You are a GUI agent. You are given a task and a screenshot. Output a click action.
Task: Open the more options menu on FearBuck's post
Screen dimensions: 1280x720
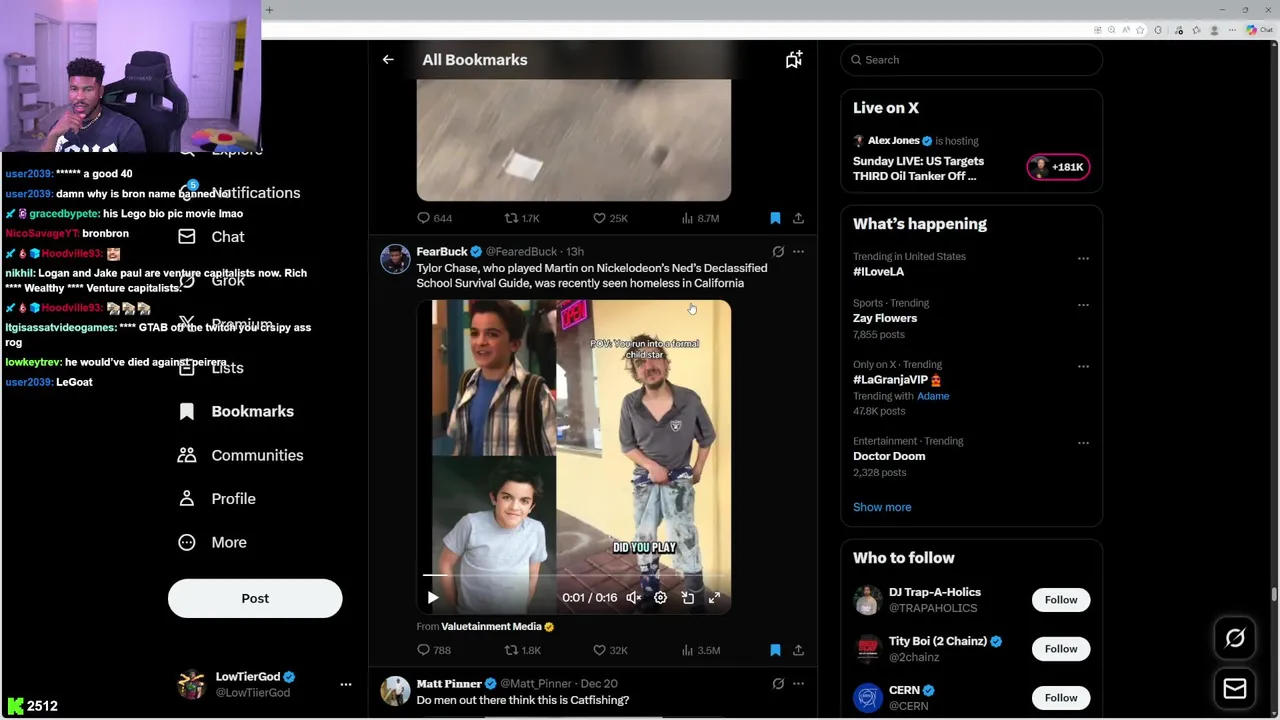[x=798, y=252]
